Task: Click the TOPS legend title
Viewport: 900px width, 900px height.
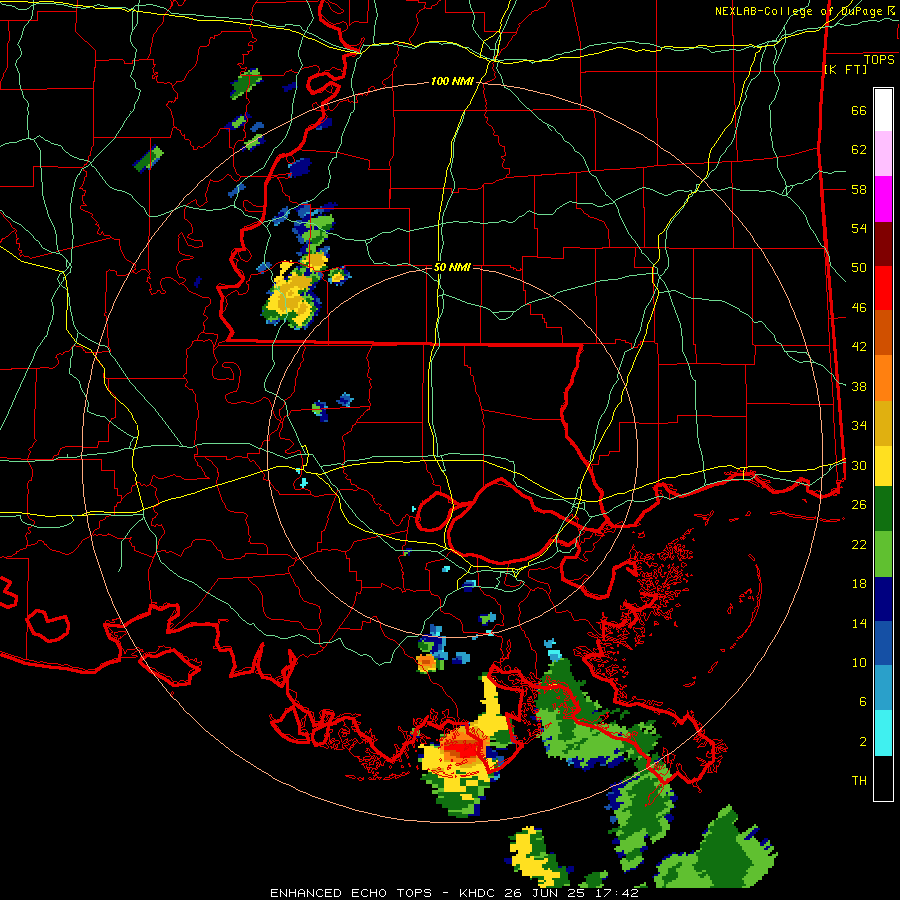Action: [x=879, y=59]
